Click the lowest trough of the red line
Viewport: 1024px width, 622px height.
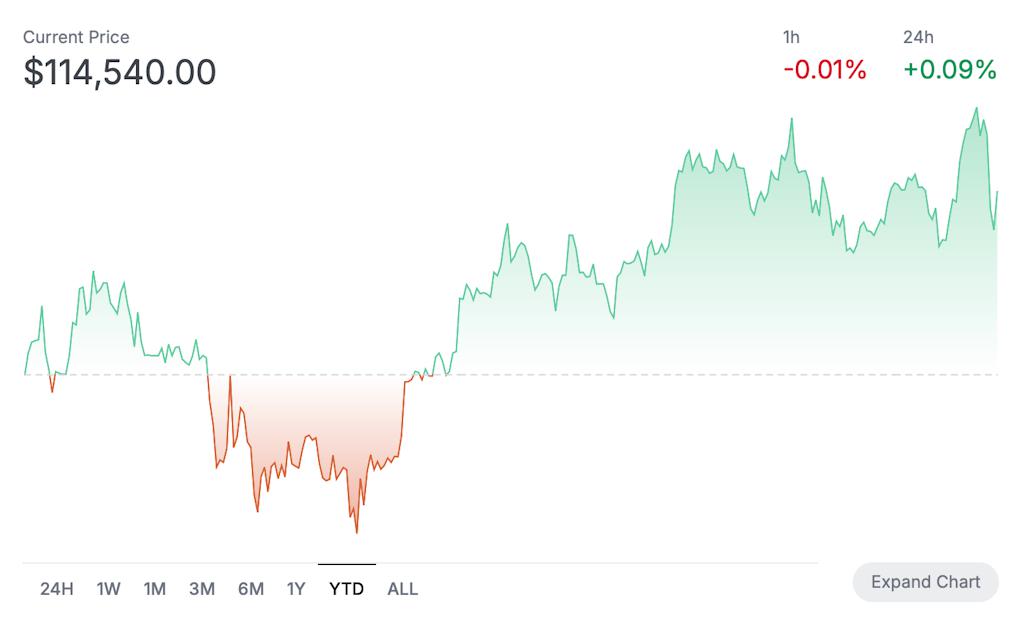pos(356,532)
